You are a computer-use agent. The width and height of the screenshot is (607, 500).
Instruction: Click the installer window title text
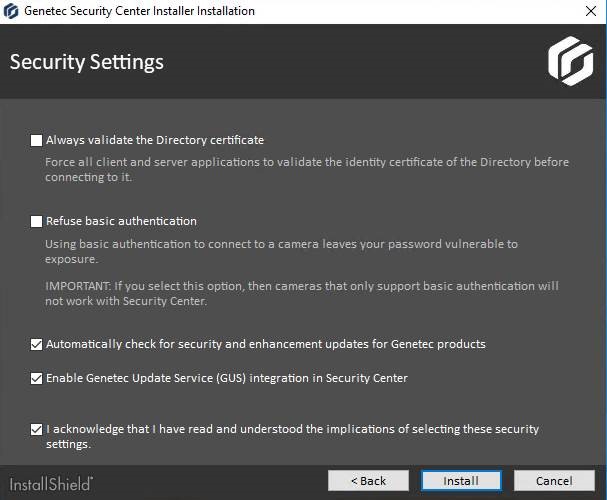(x=139, y=11)
